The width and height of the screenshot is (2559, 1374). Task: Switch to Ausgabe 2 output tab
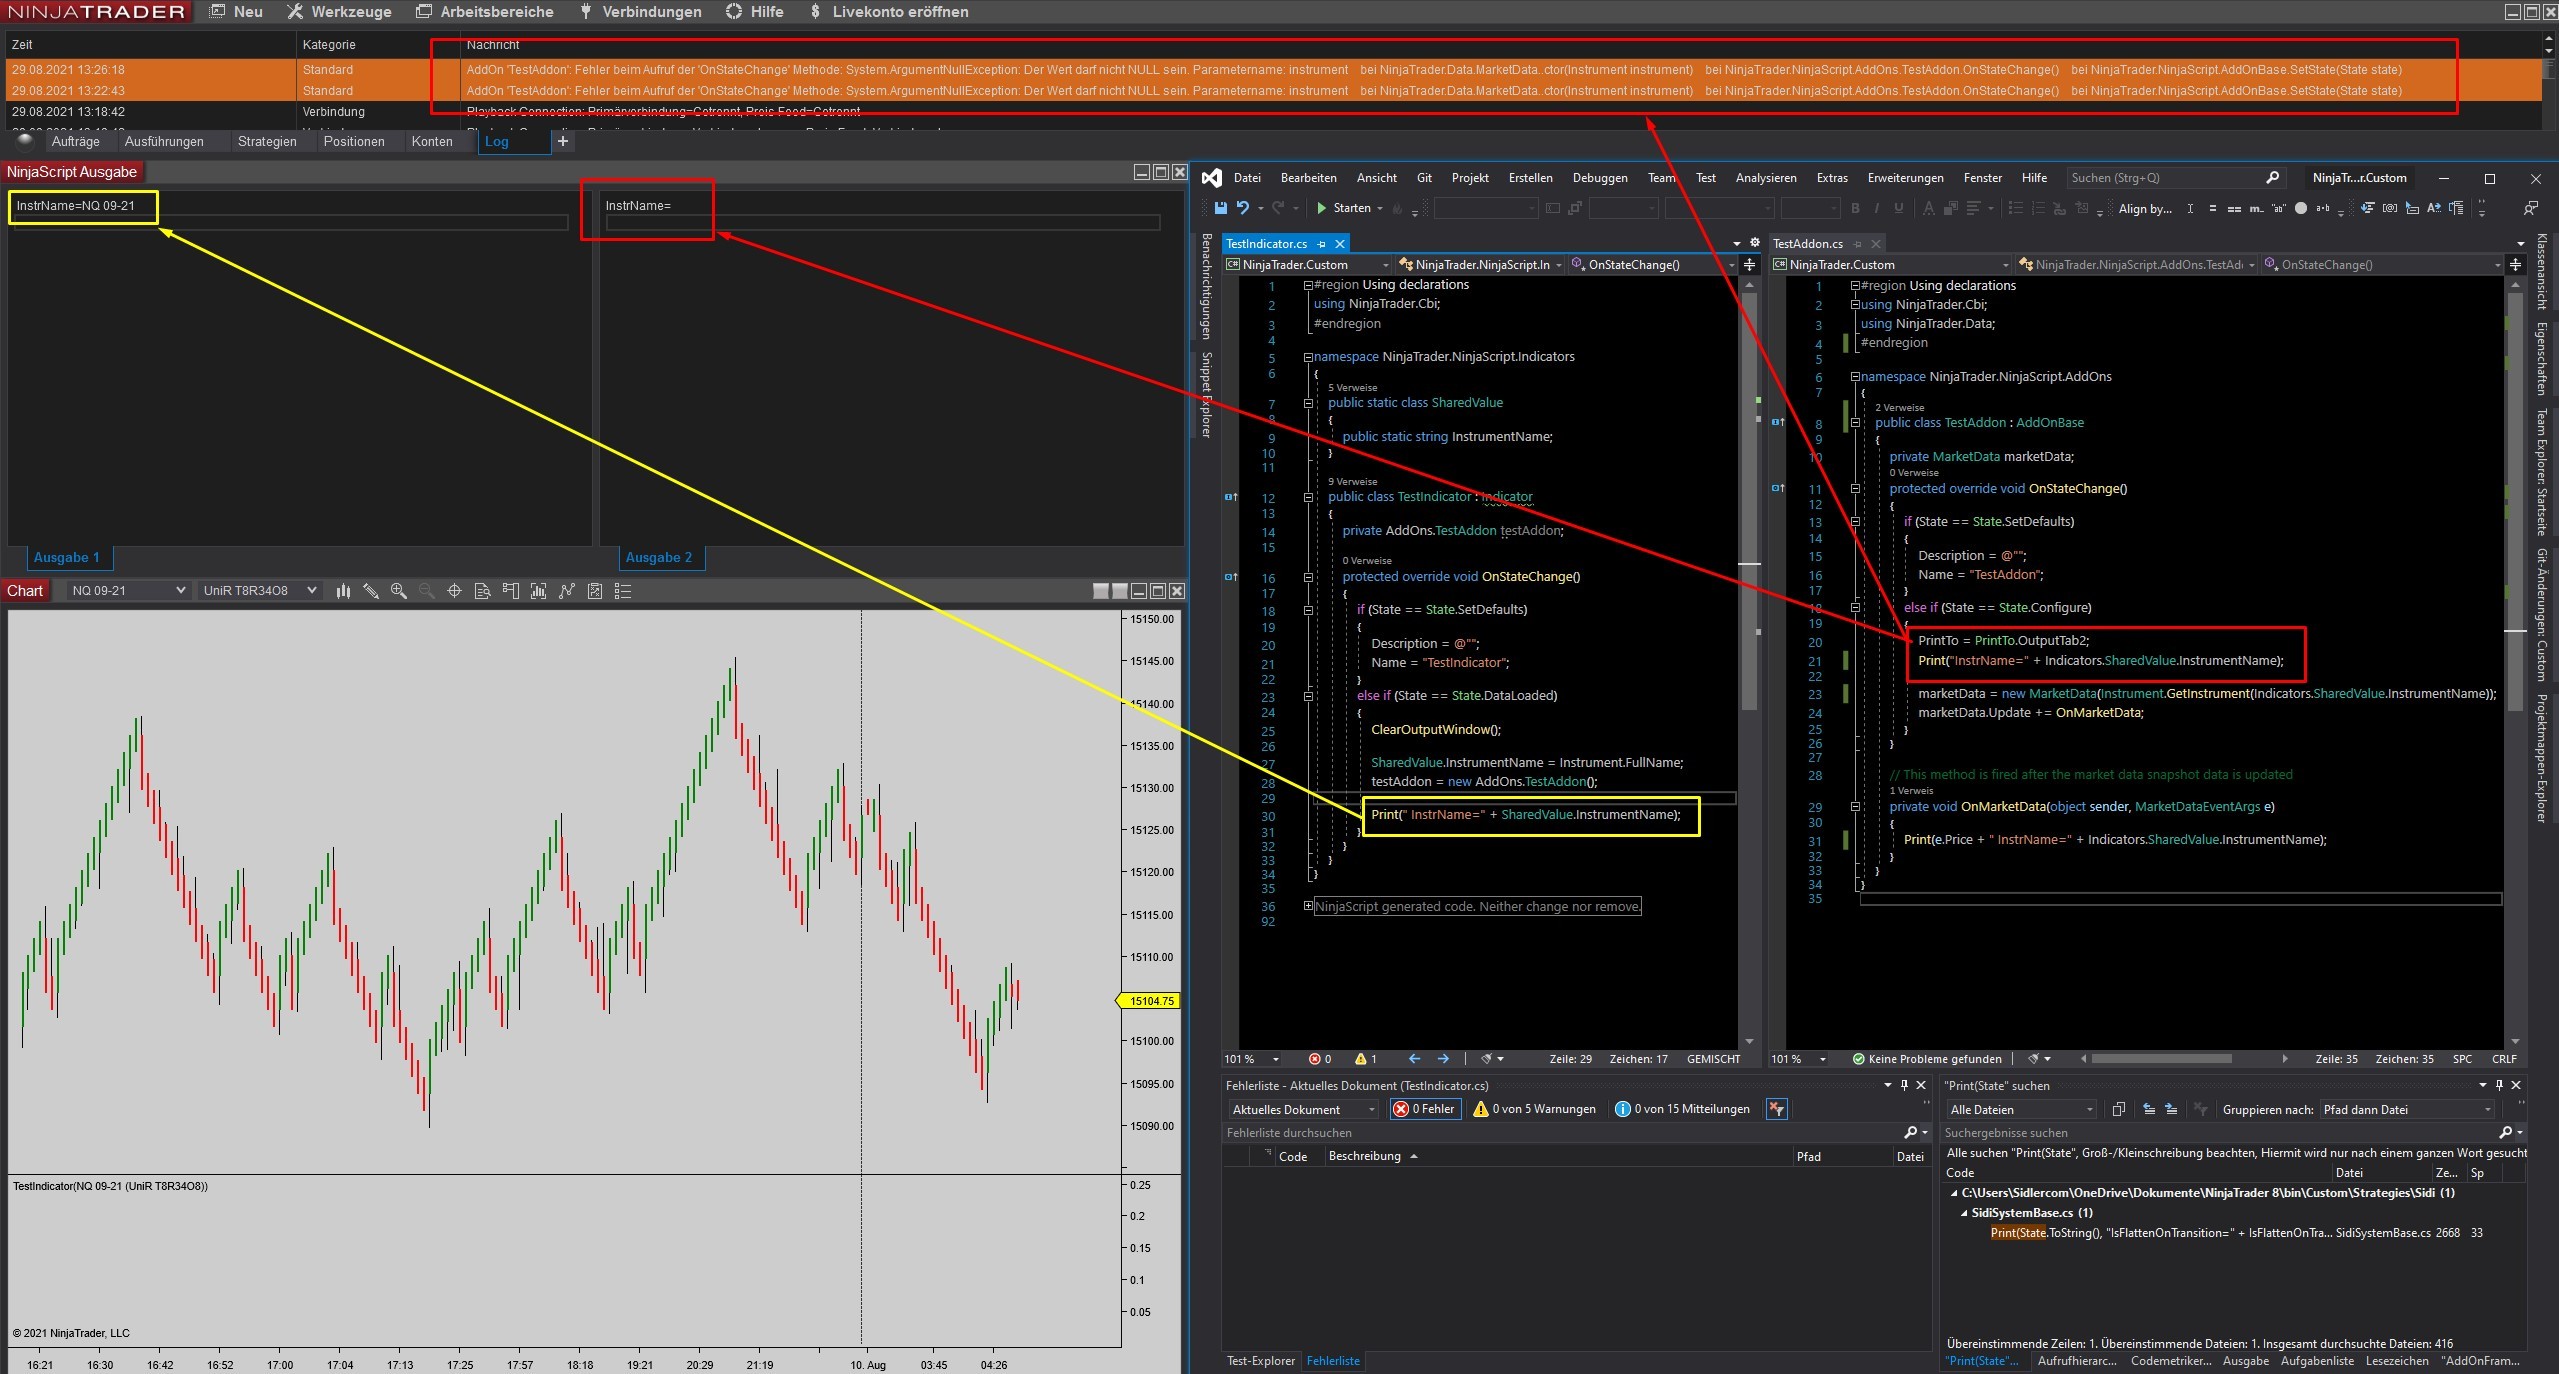pyautogui.click(x=658, y=557)
